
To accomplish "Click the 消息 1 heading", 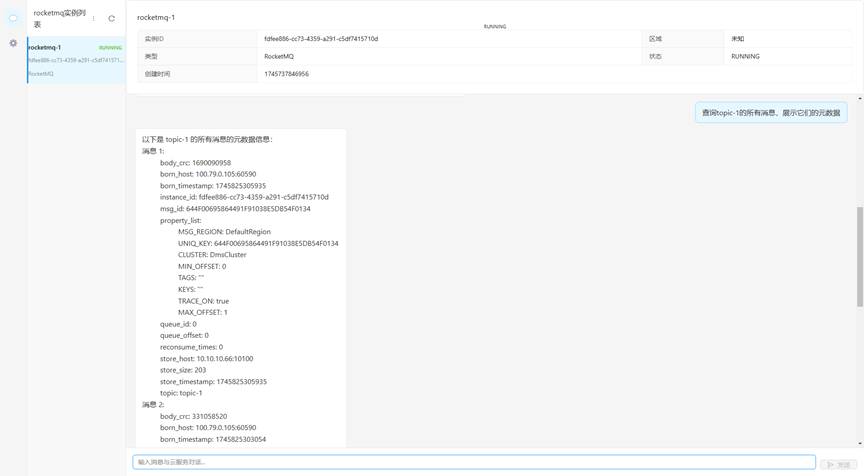I will point(153,151).
